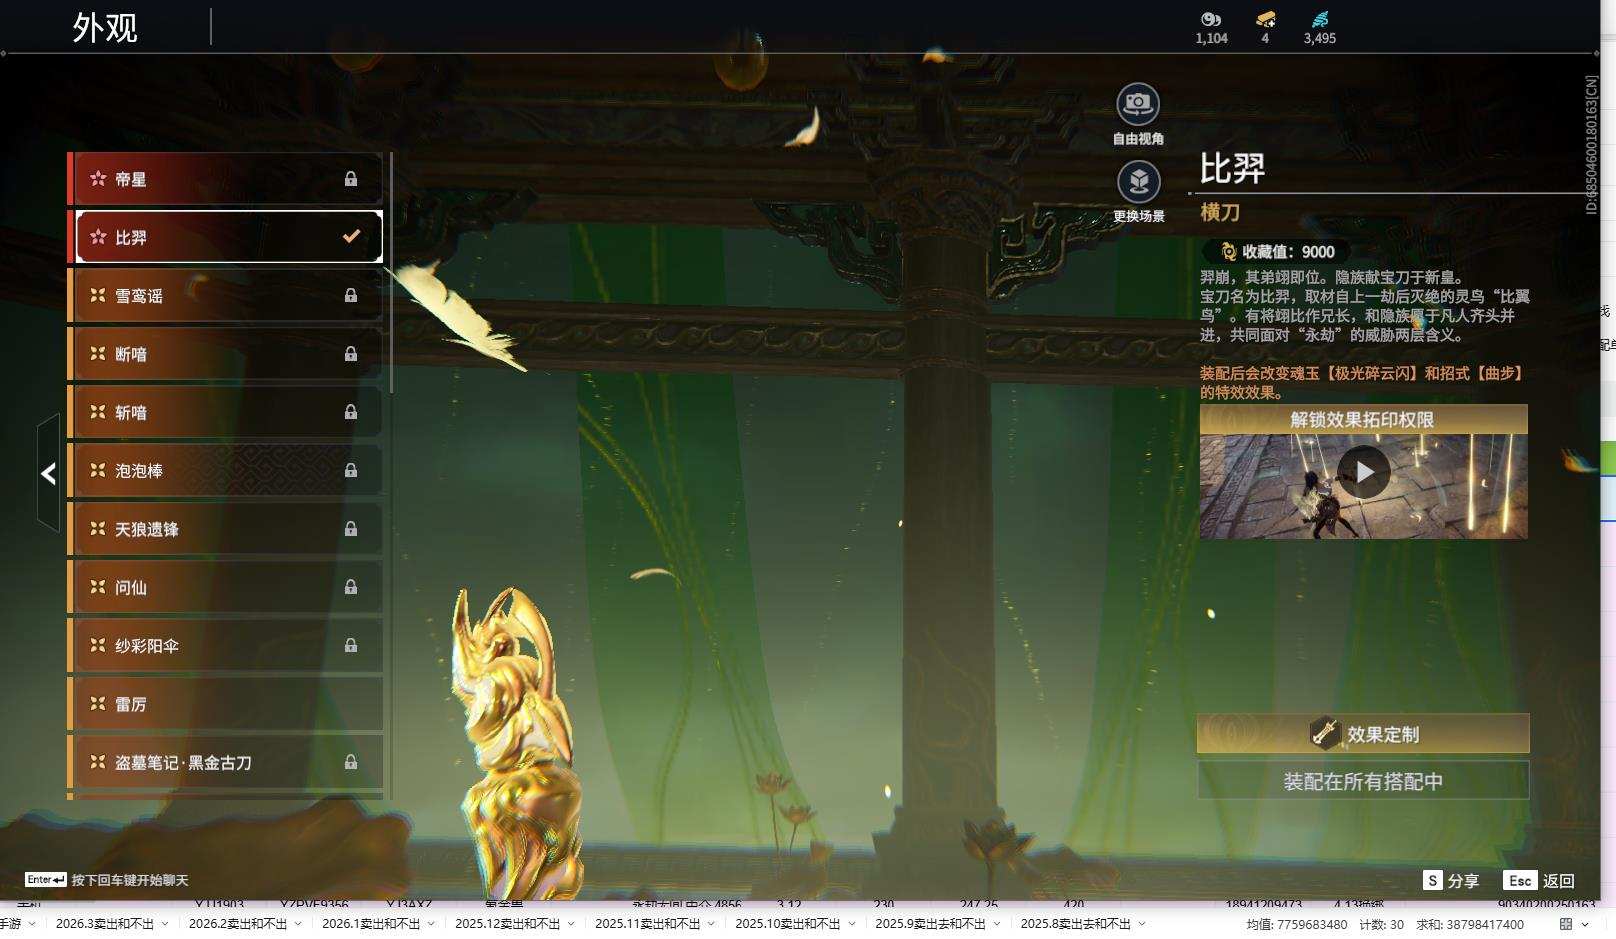Click the 效果定制 effect customization button

click(1363, 733)
